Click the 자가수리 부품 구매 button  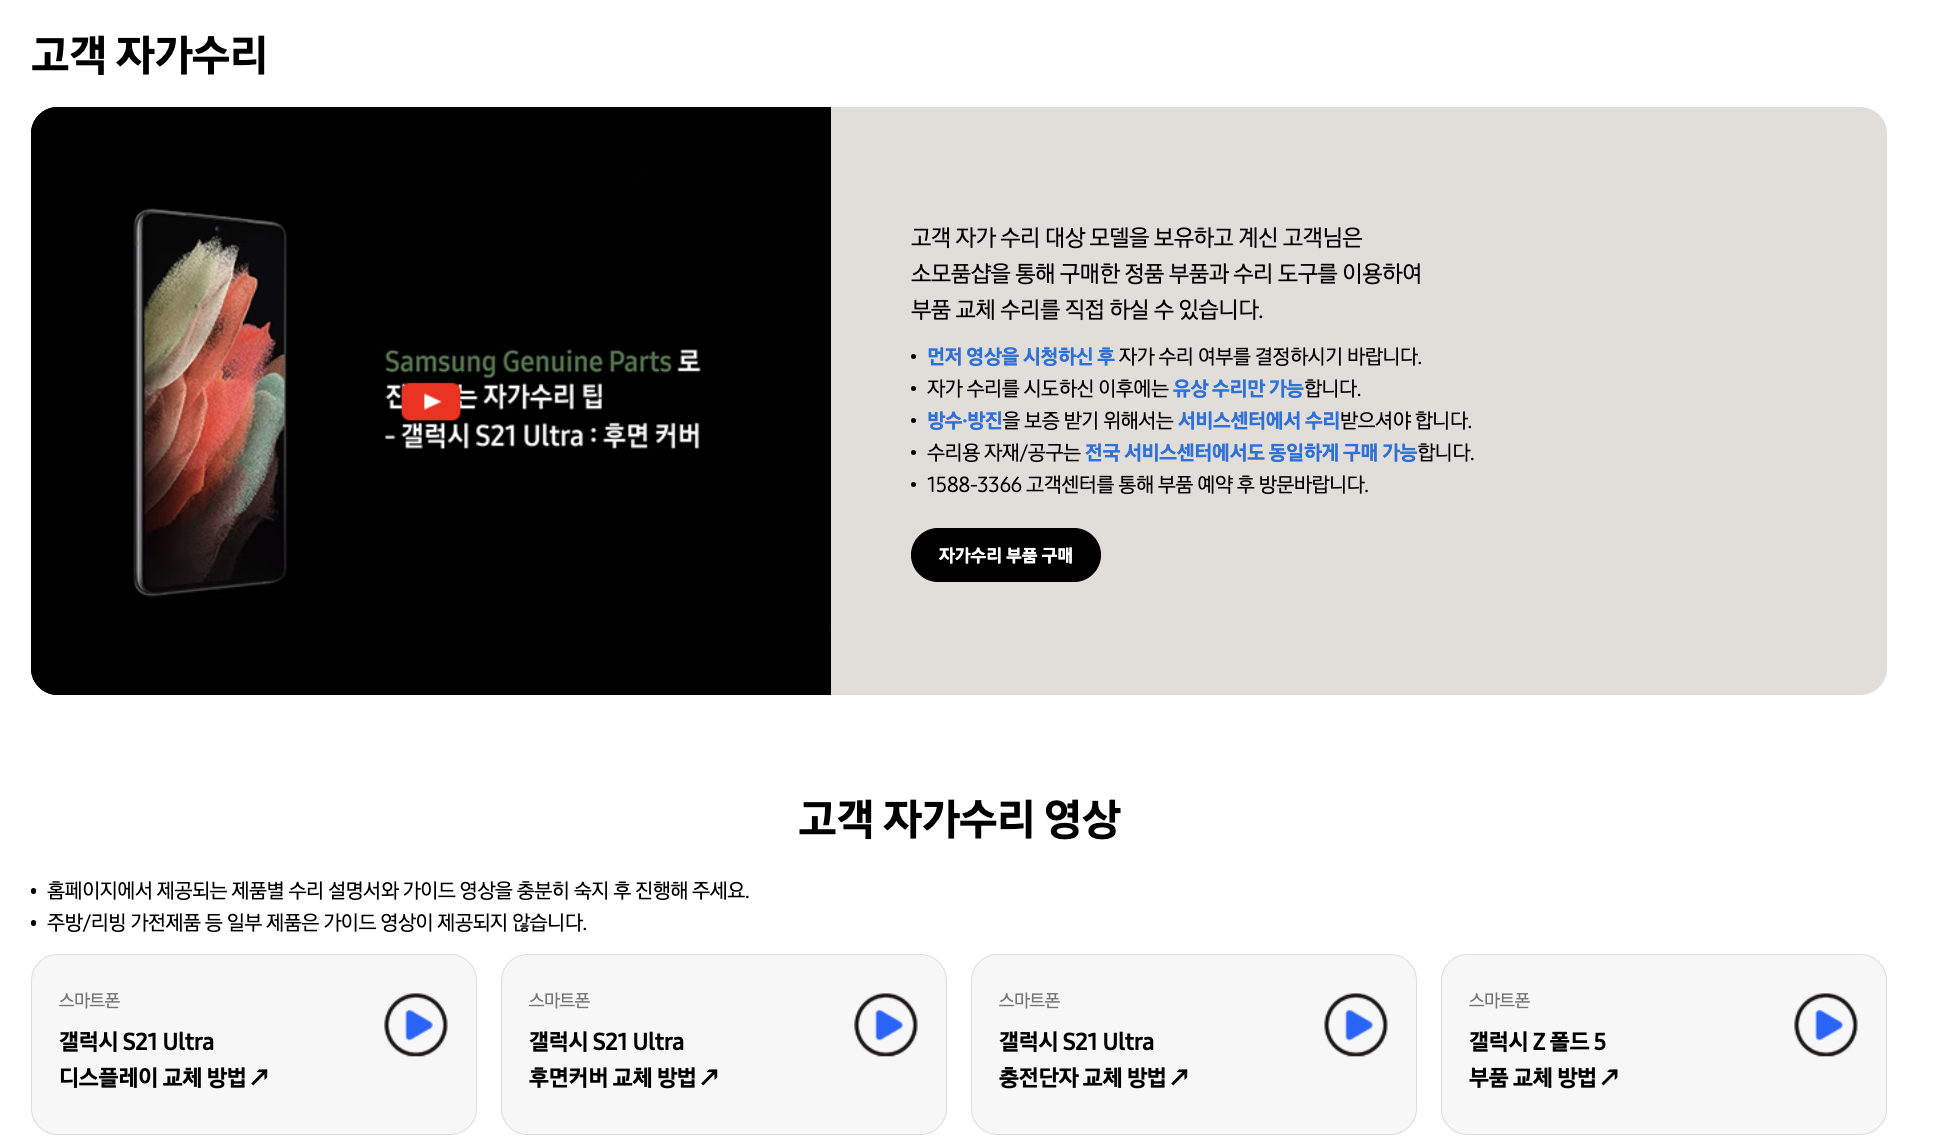tap(1005, 555)
